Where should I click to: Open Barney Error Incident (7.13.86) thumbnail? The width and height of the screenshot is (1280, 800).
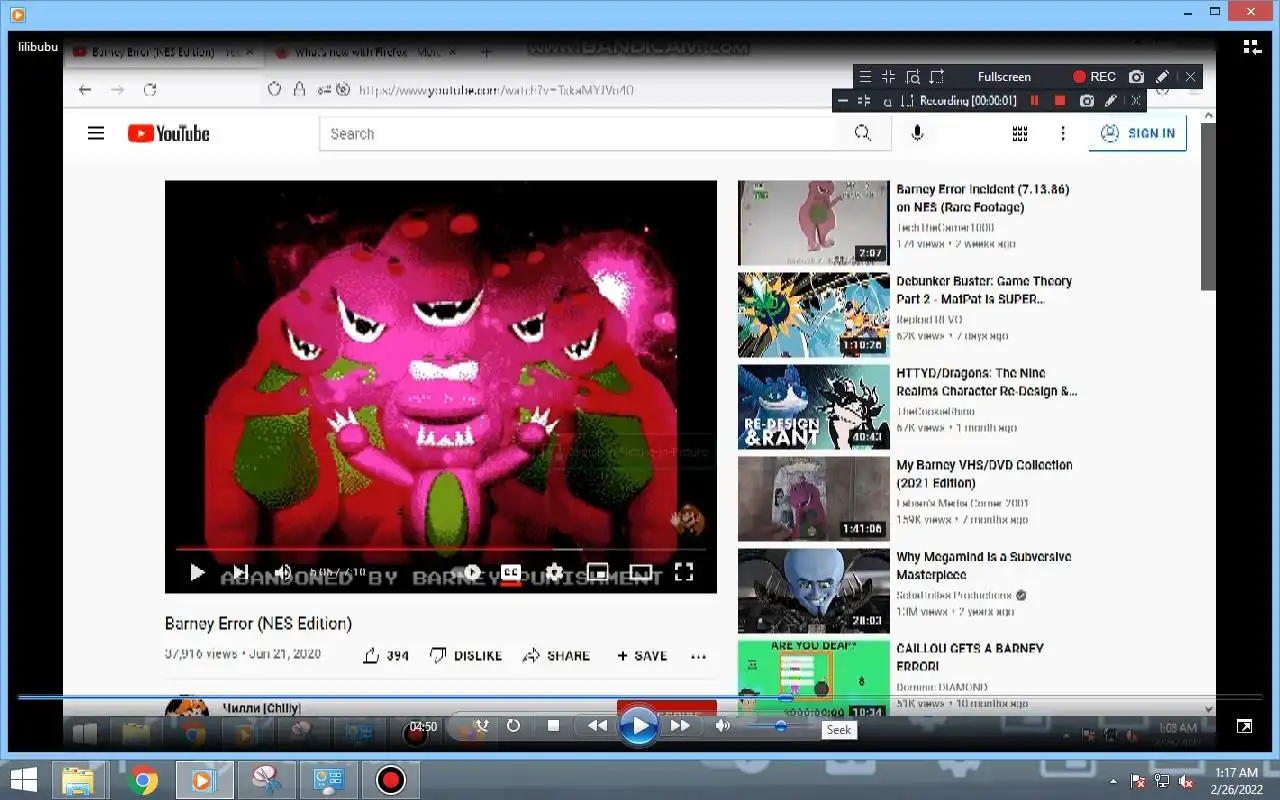pos(813,222)
